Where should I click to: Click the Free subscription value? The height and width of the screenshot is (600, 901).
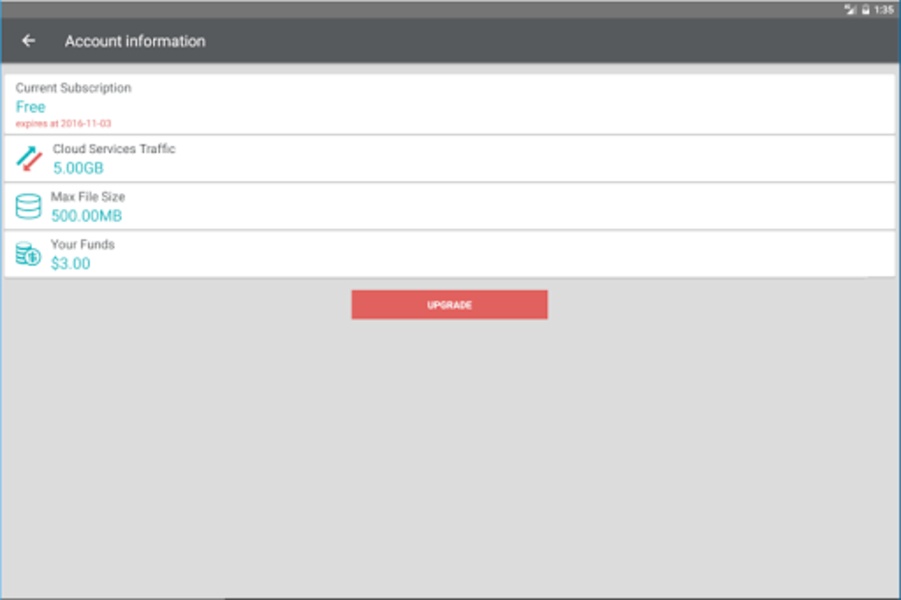coord(30,107)
